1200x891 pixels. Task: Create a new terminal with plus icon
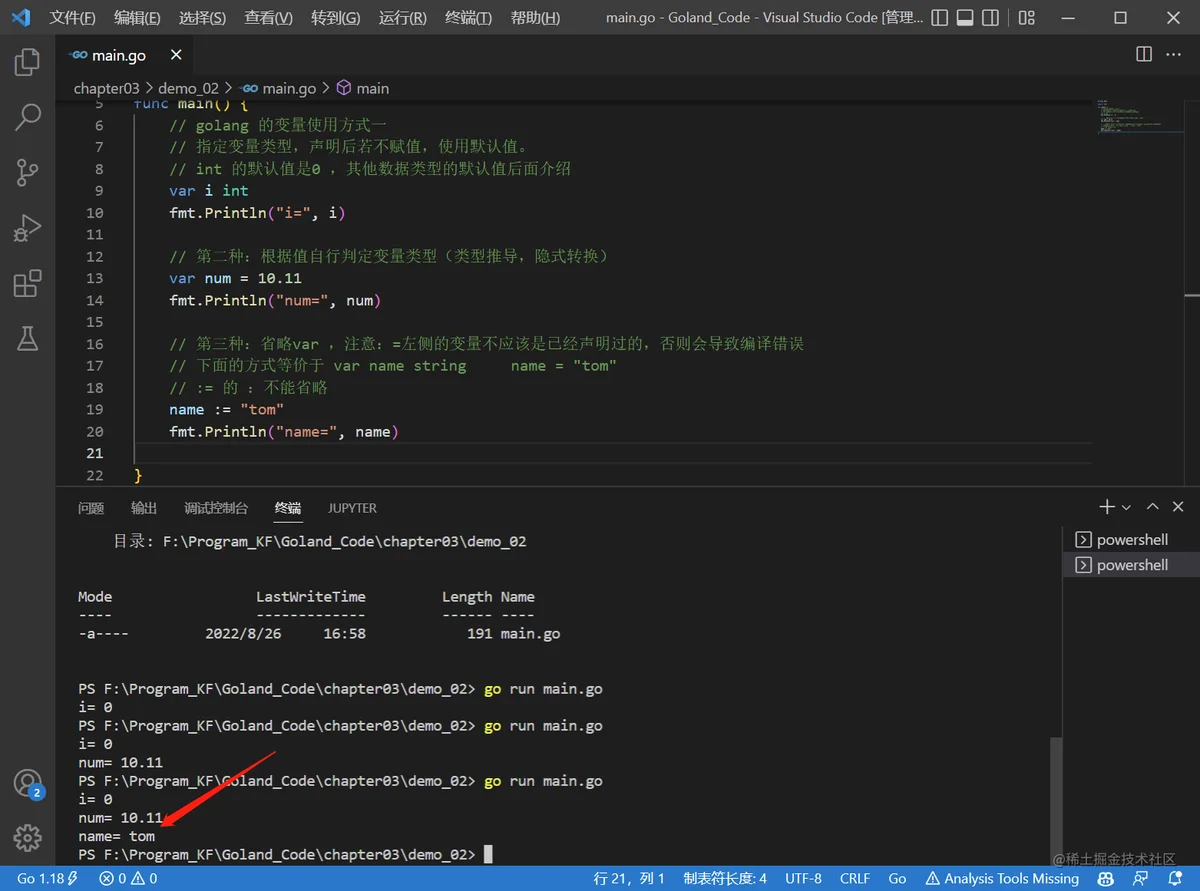[1107, 507]
